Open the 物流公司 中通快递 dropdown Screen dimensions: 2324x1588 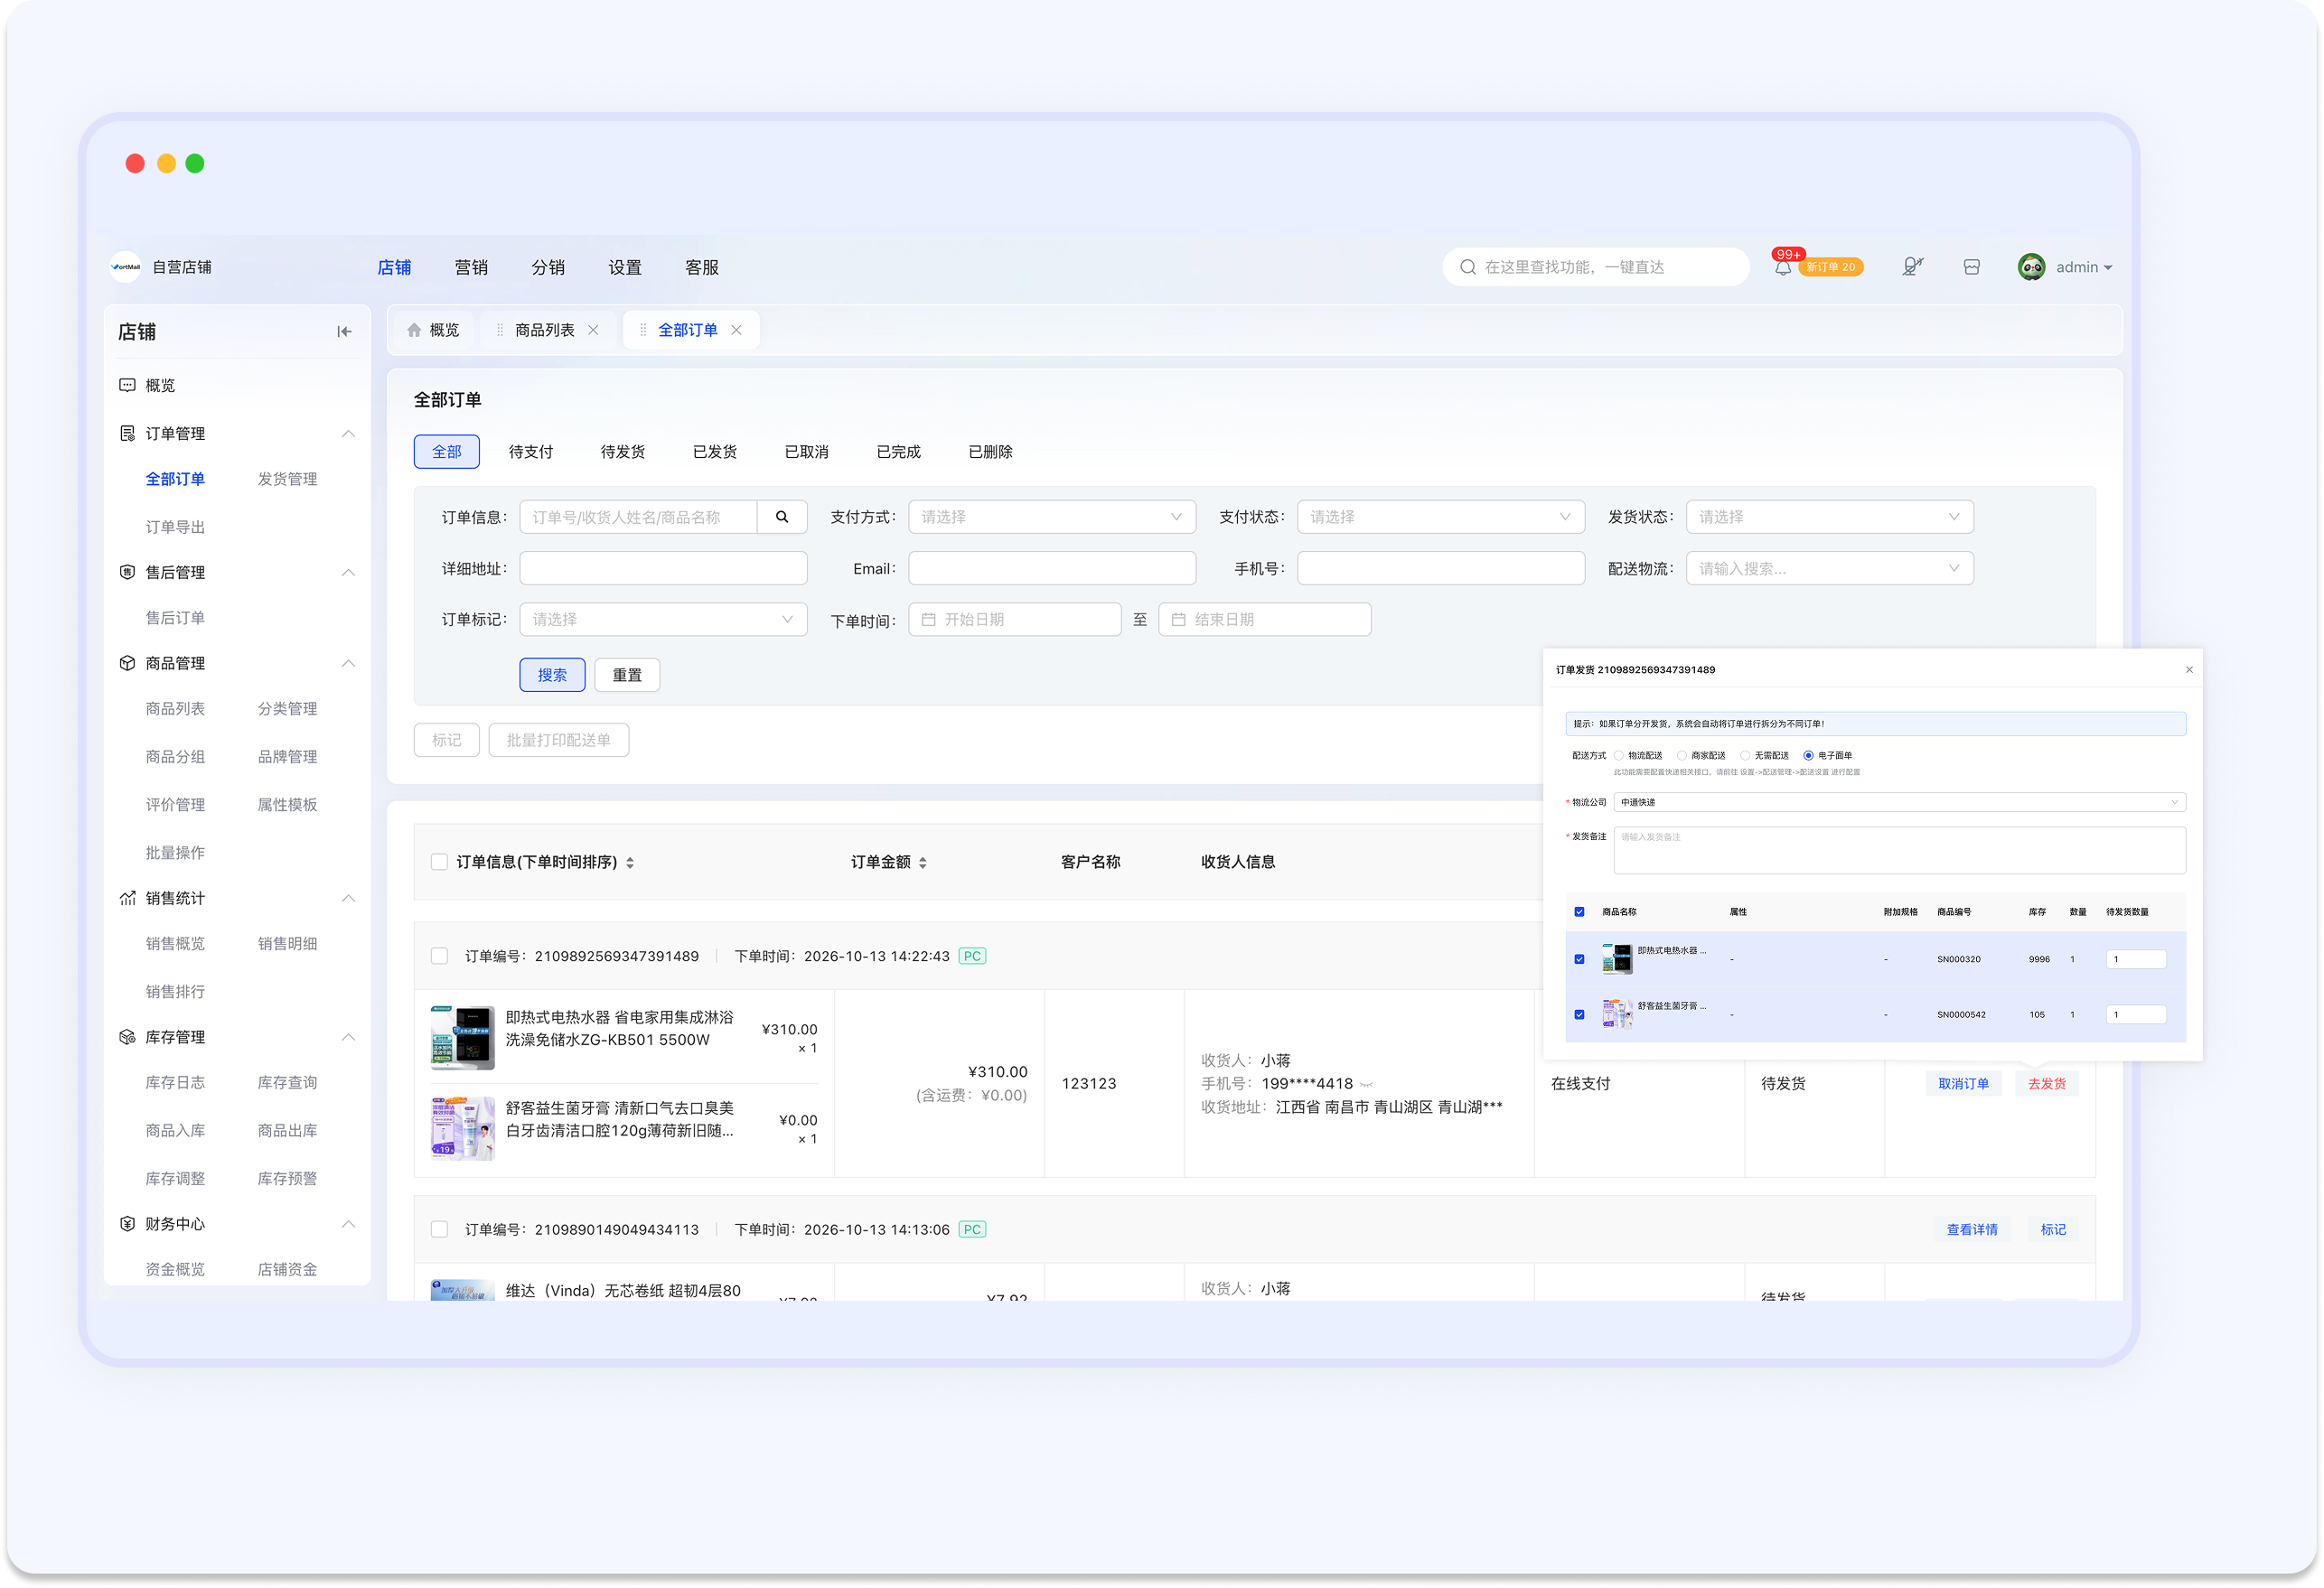click(x=1899, y=802)
